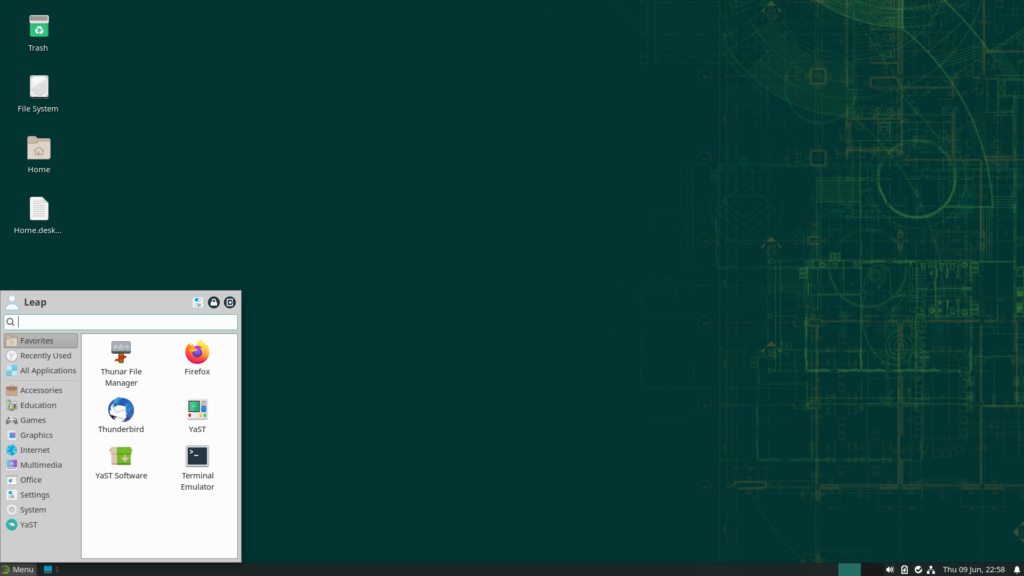Click inside the application search field
The height and width of the screenshot is (576, 1024).
coord(120,322)
